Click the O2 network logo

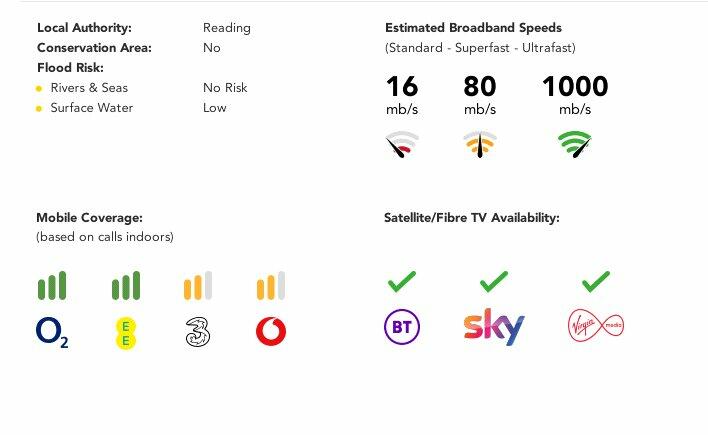(x=52, y=332)
